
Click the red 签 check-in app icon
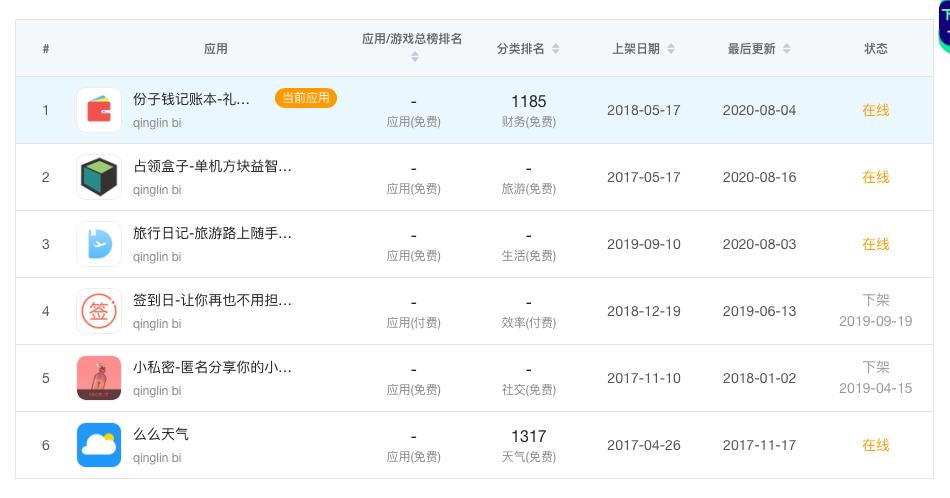(x=99, y=311)
